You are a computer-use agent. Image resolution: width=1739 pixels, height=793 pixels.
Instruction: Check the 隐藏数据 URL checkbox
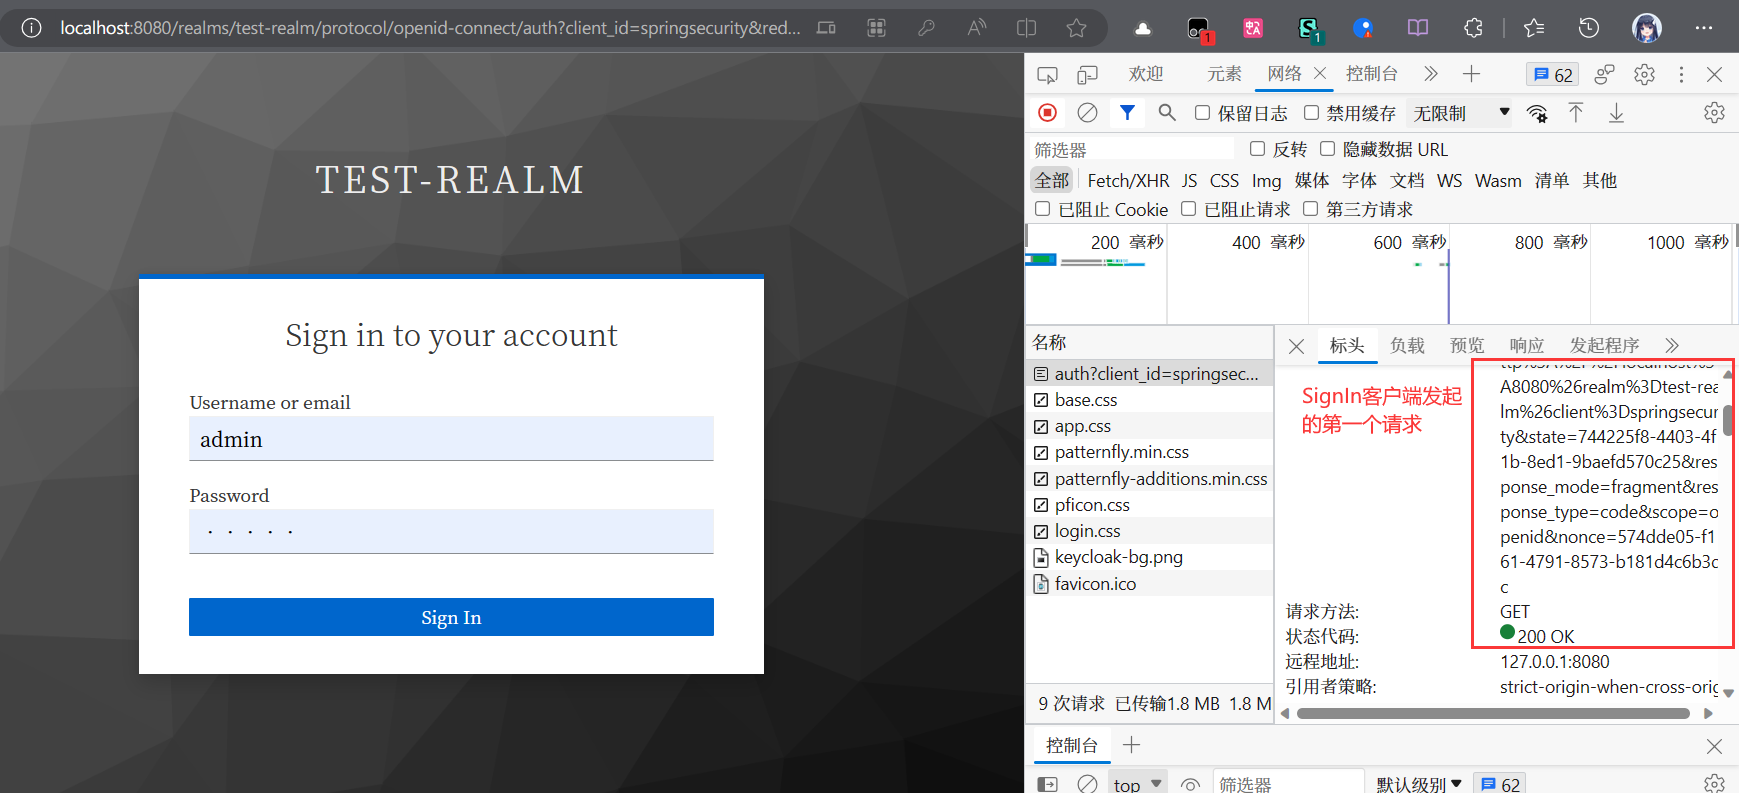click(x=1327, y=149)
